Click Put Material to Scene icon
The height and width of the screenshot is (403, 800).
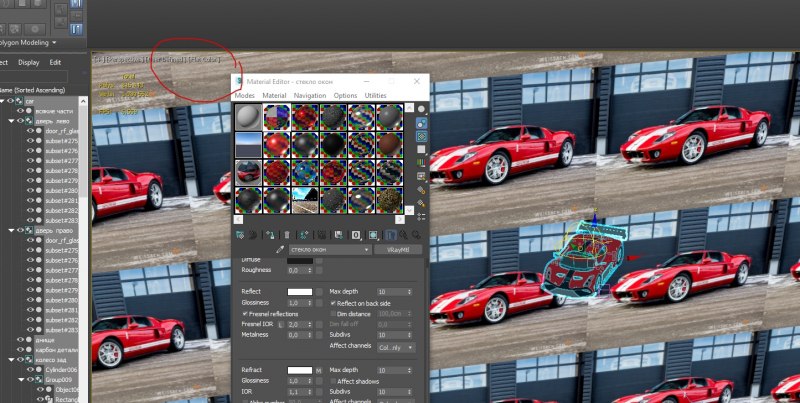253,235
